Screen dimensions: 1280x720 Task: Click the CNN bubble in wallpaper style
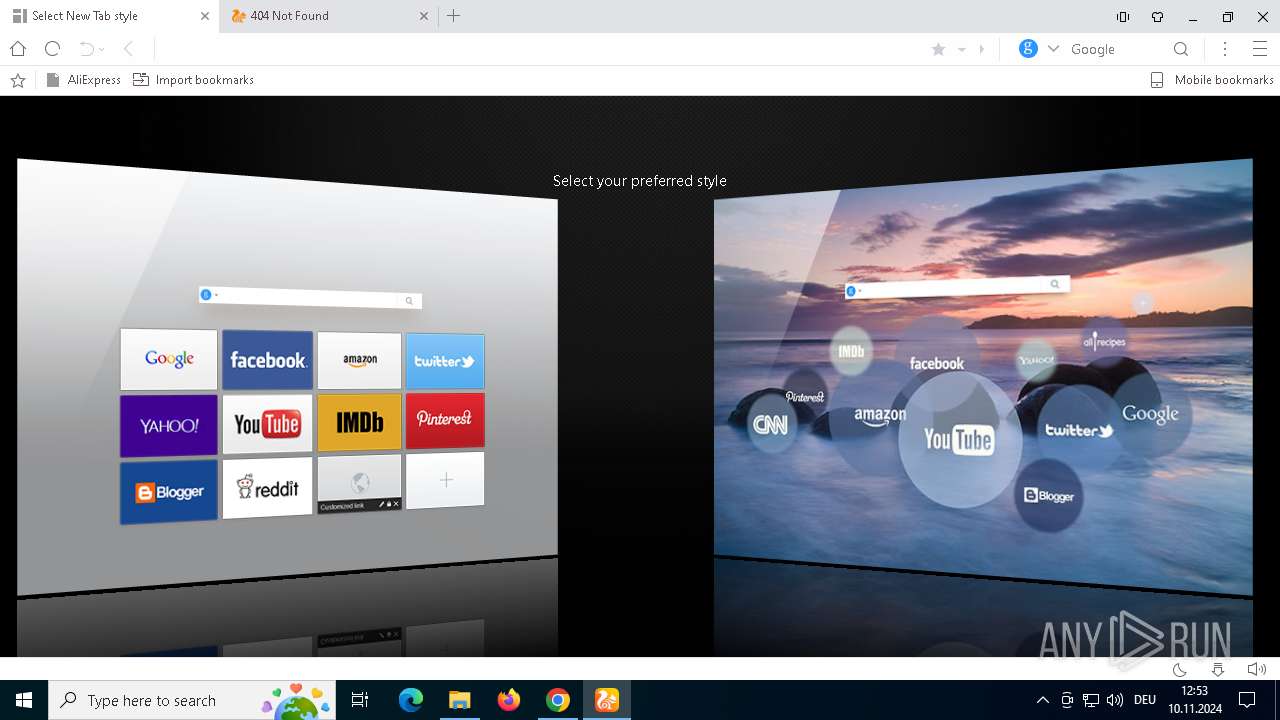coord(770,424)
